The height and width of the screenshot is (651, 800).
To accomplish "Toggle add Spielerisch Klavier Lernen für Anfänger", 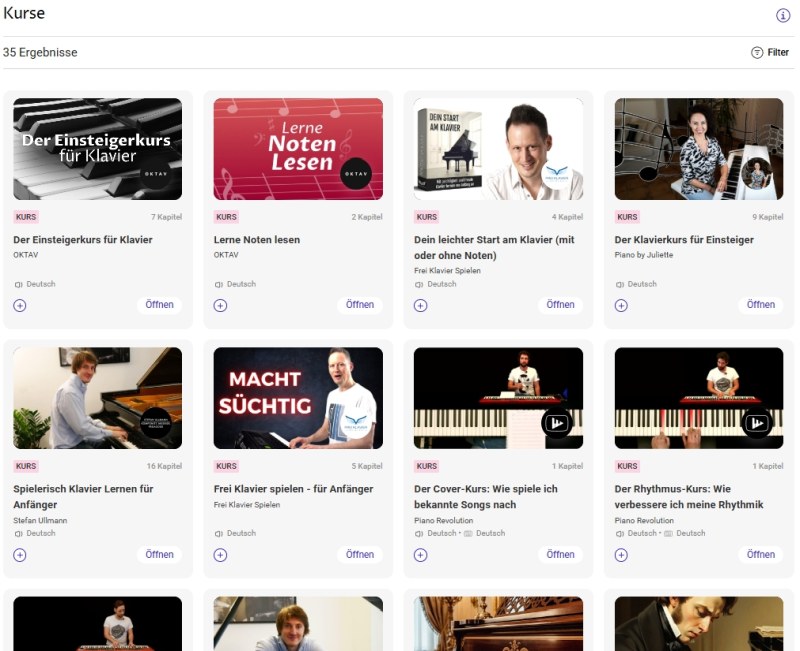I will (21, 554).
